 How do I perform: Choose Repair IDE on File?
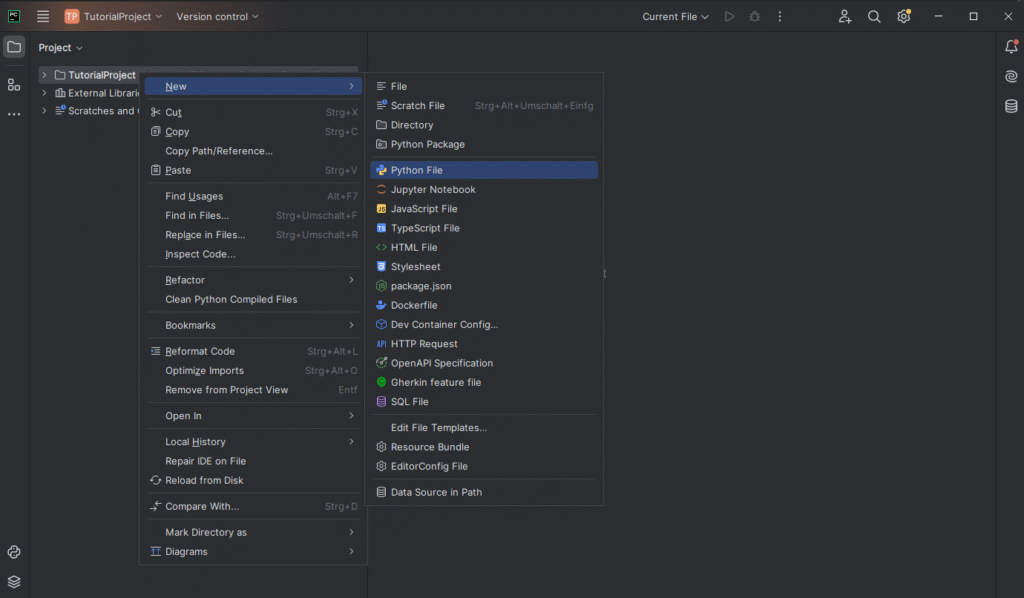(253, 461)
